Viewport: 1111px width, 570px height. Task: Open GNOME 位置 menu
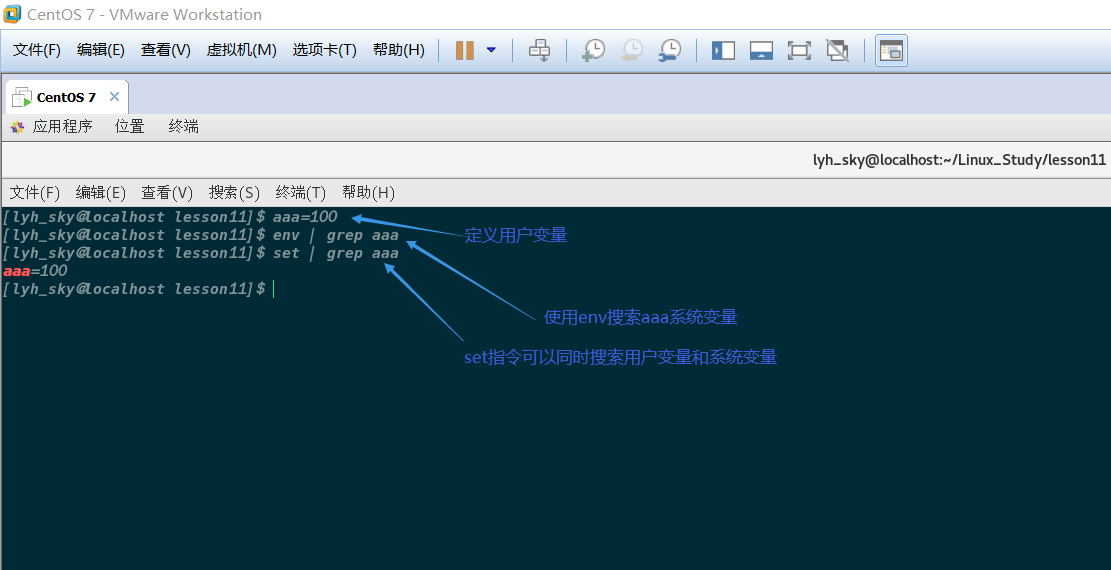point(130,127)
